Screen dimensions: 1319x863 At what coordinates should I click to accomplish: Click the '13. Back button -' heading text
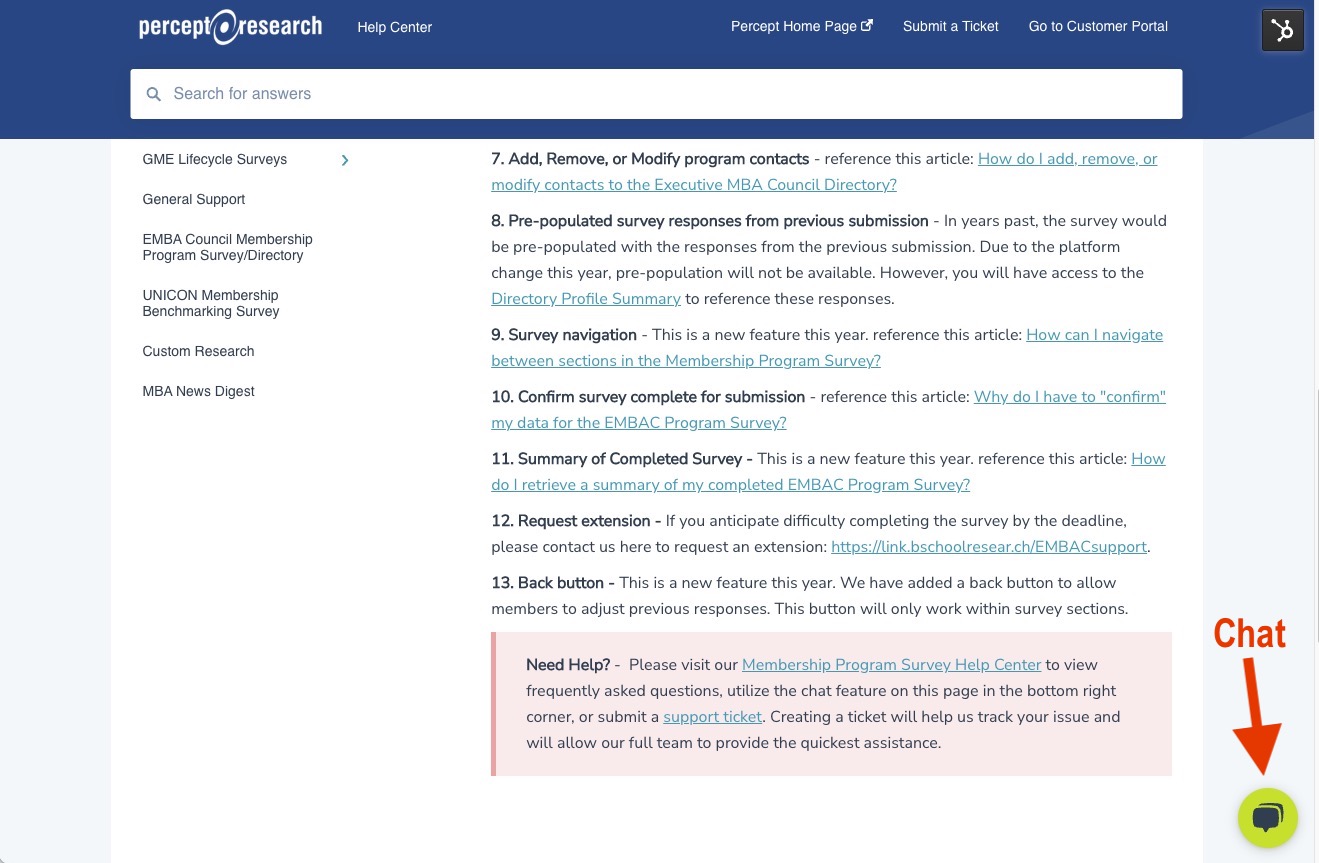point(553,582)
